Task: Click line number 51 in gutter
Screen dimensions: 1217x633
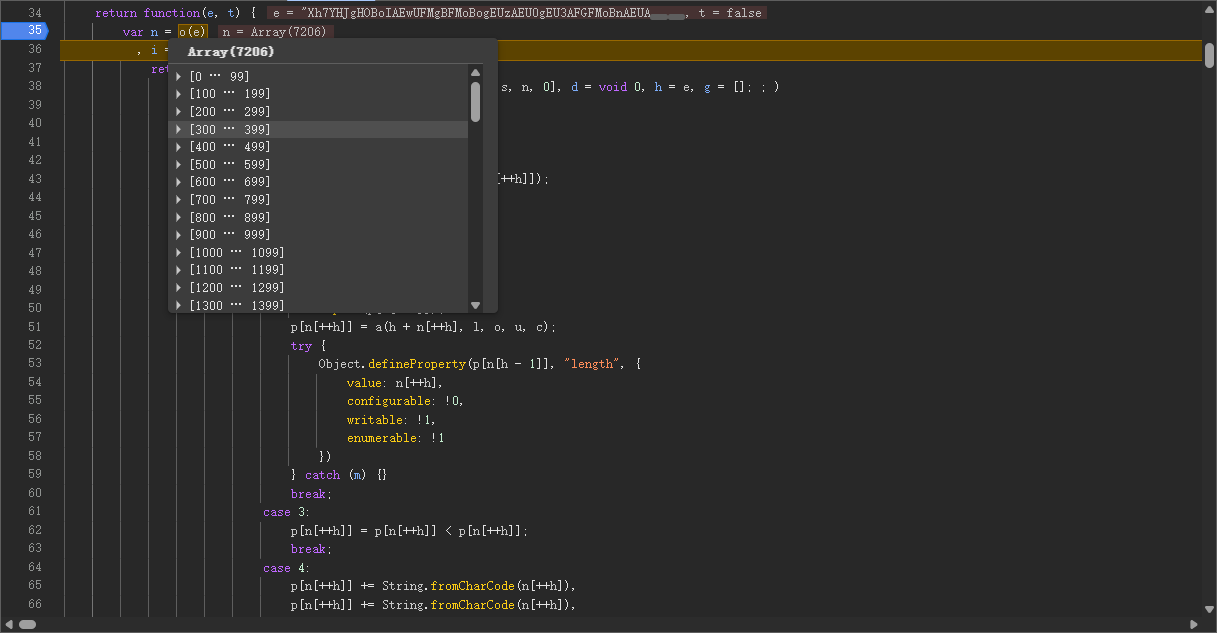Action: pos(35,327)
